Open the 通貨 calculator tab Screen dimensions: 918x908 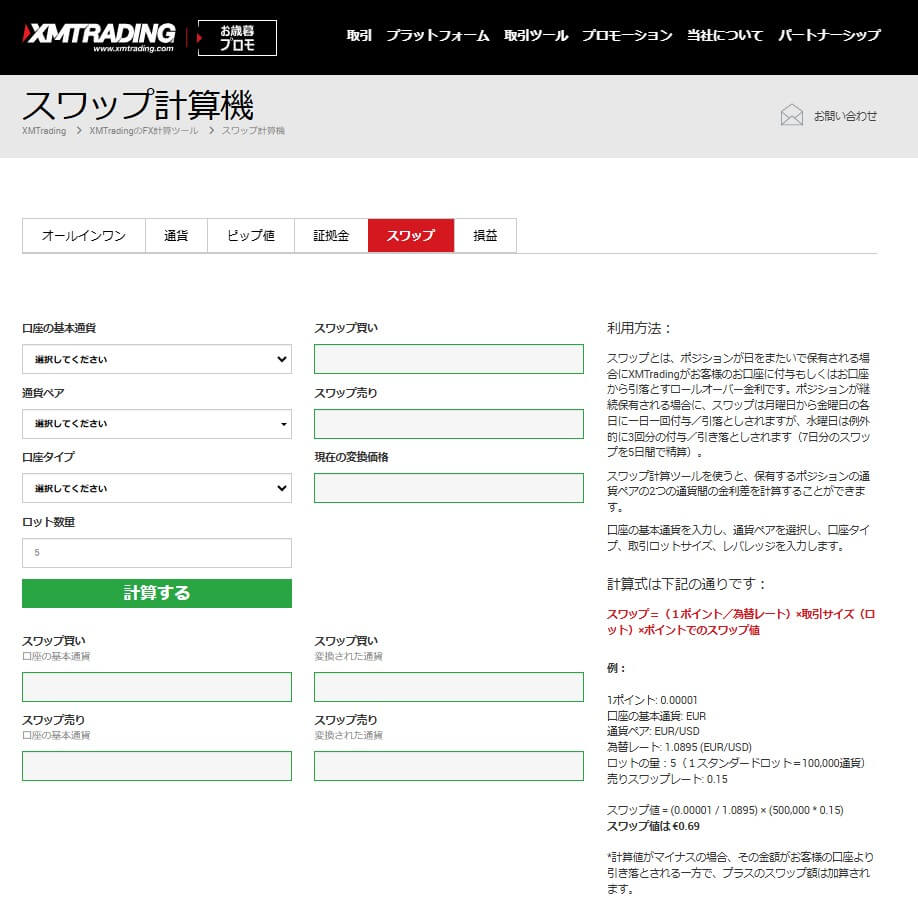coord(176,236)
